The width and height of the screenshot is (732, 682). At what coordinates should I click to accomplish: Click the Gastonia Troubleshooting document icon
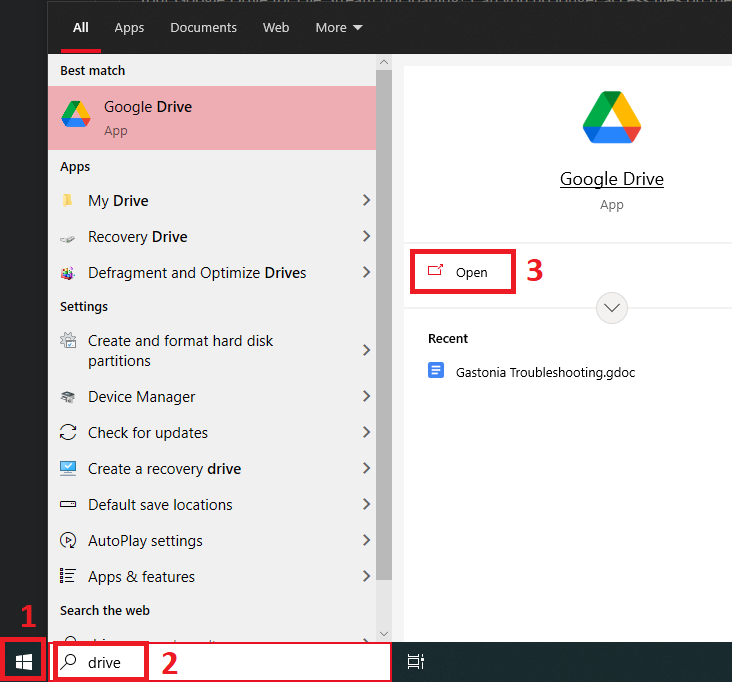(x=436, y=371)
